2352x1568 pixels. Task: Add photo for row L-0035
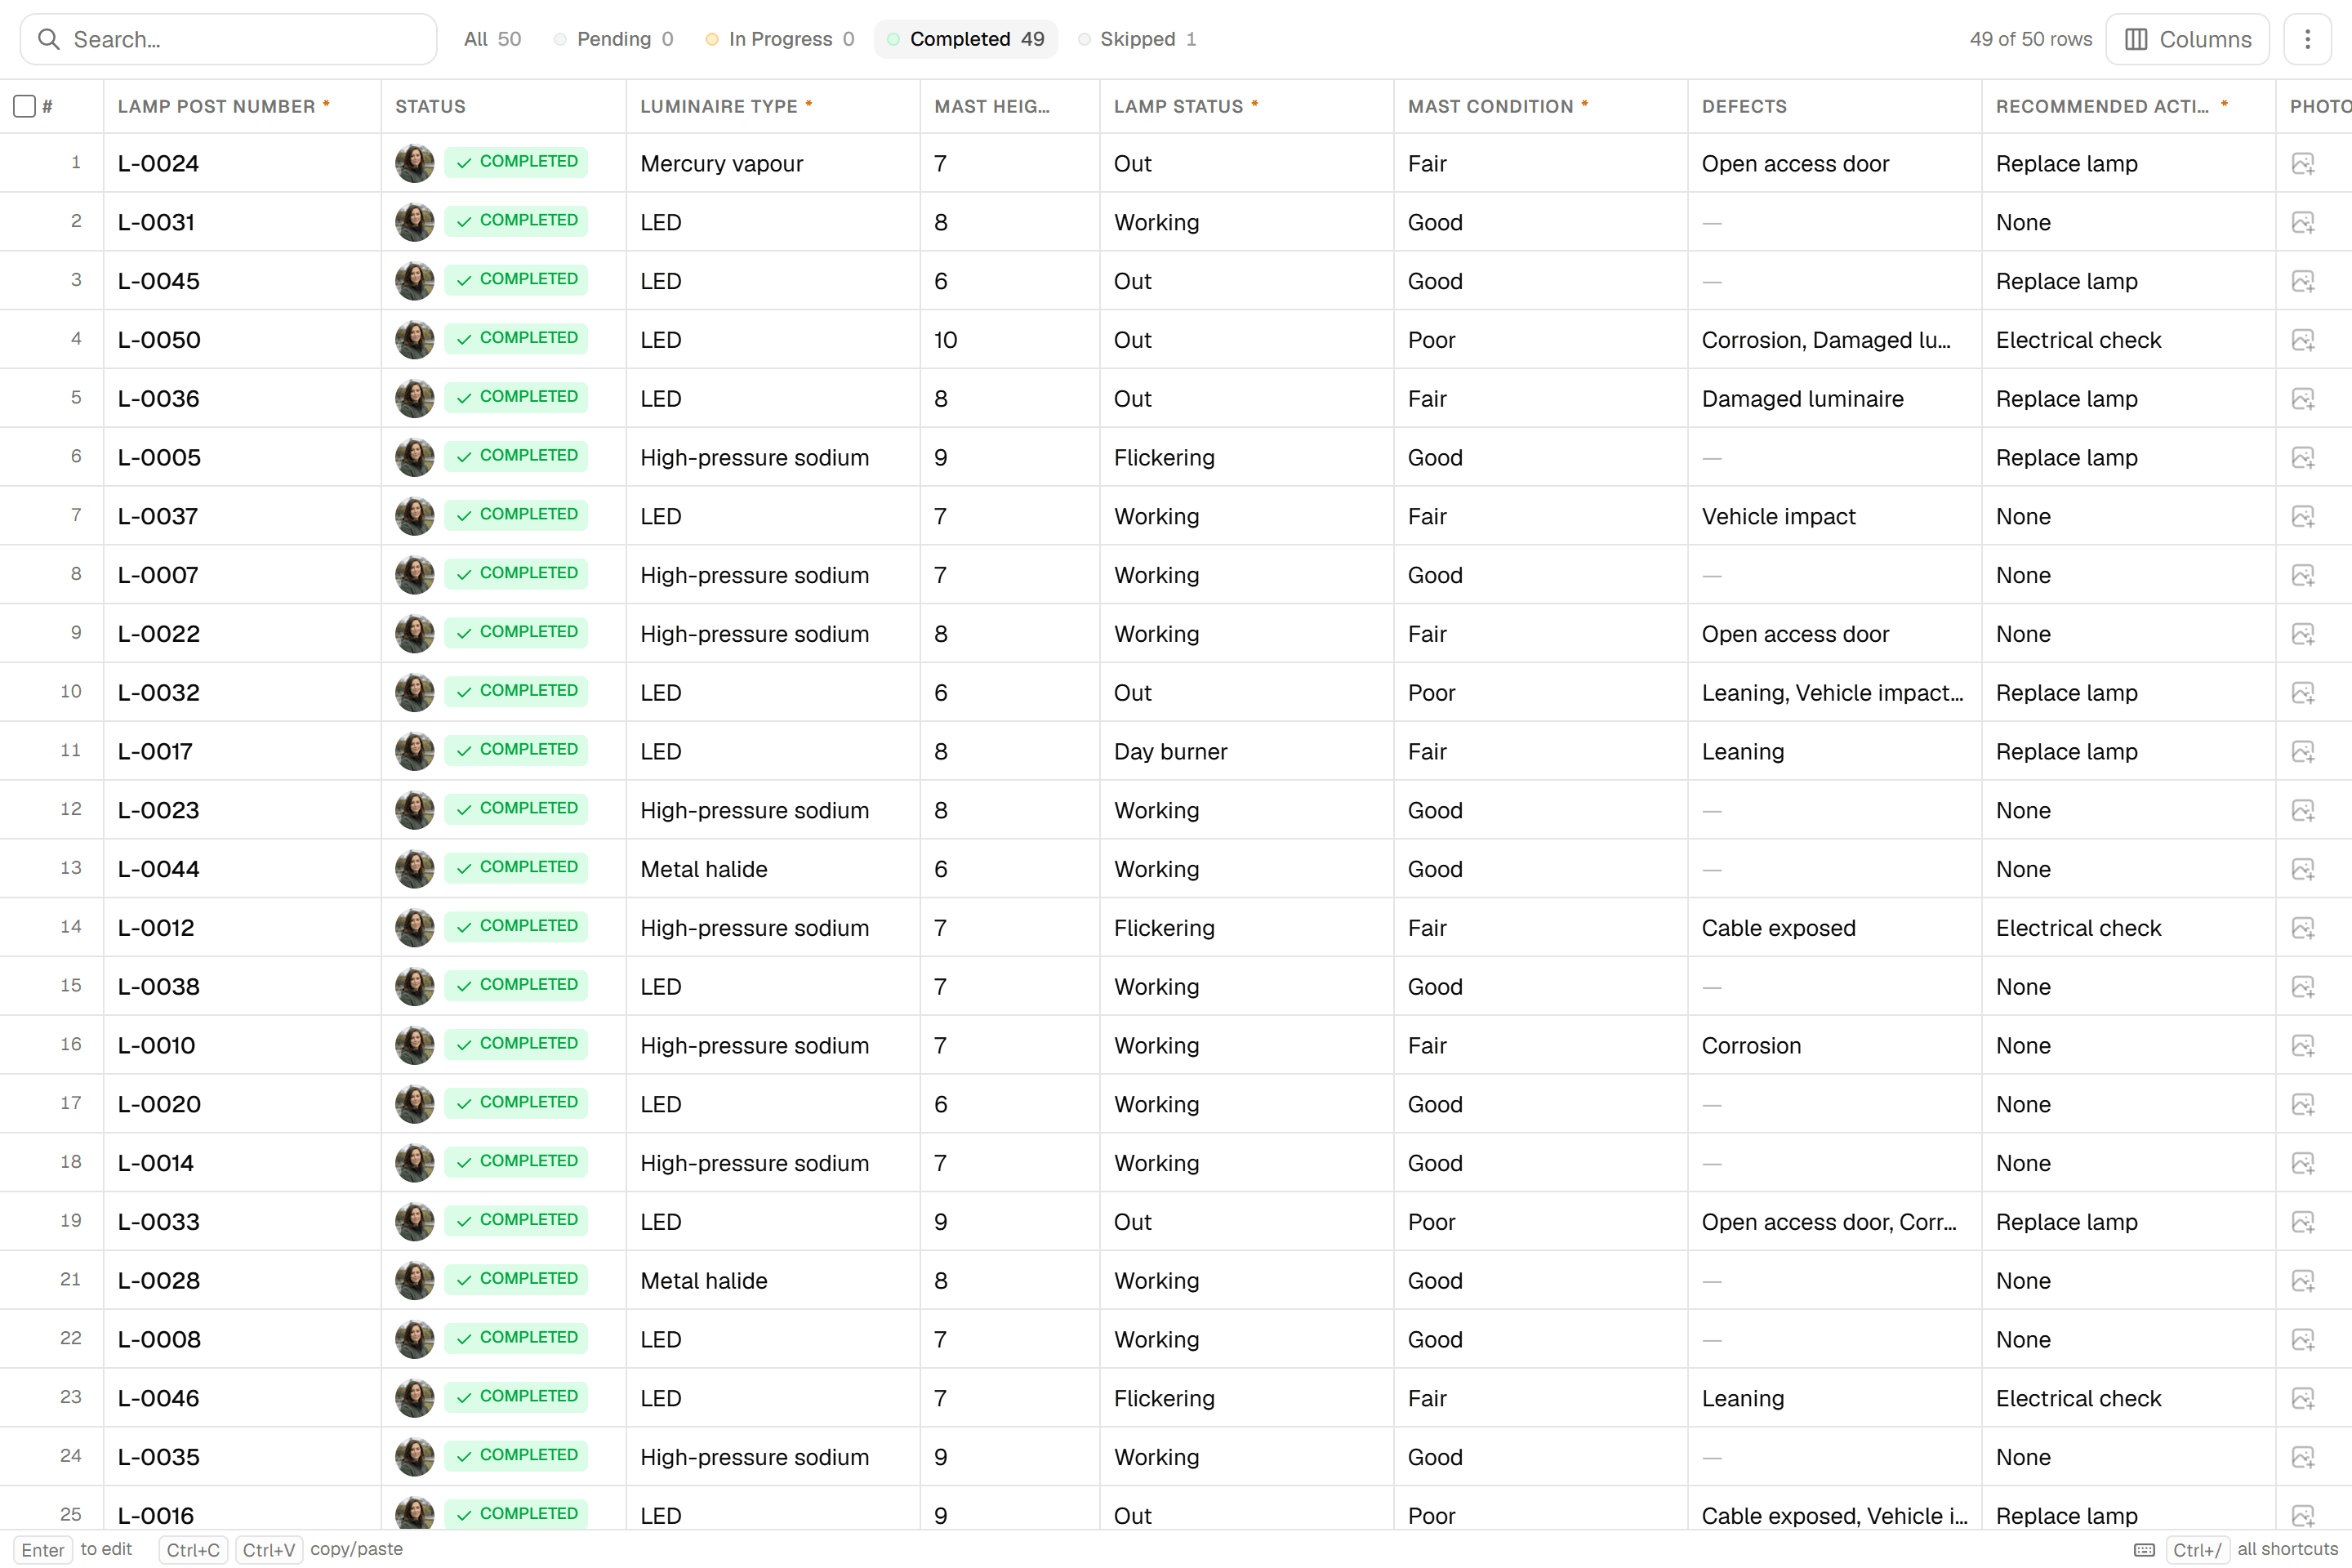2303,1457
